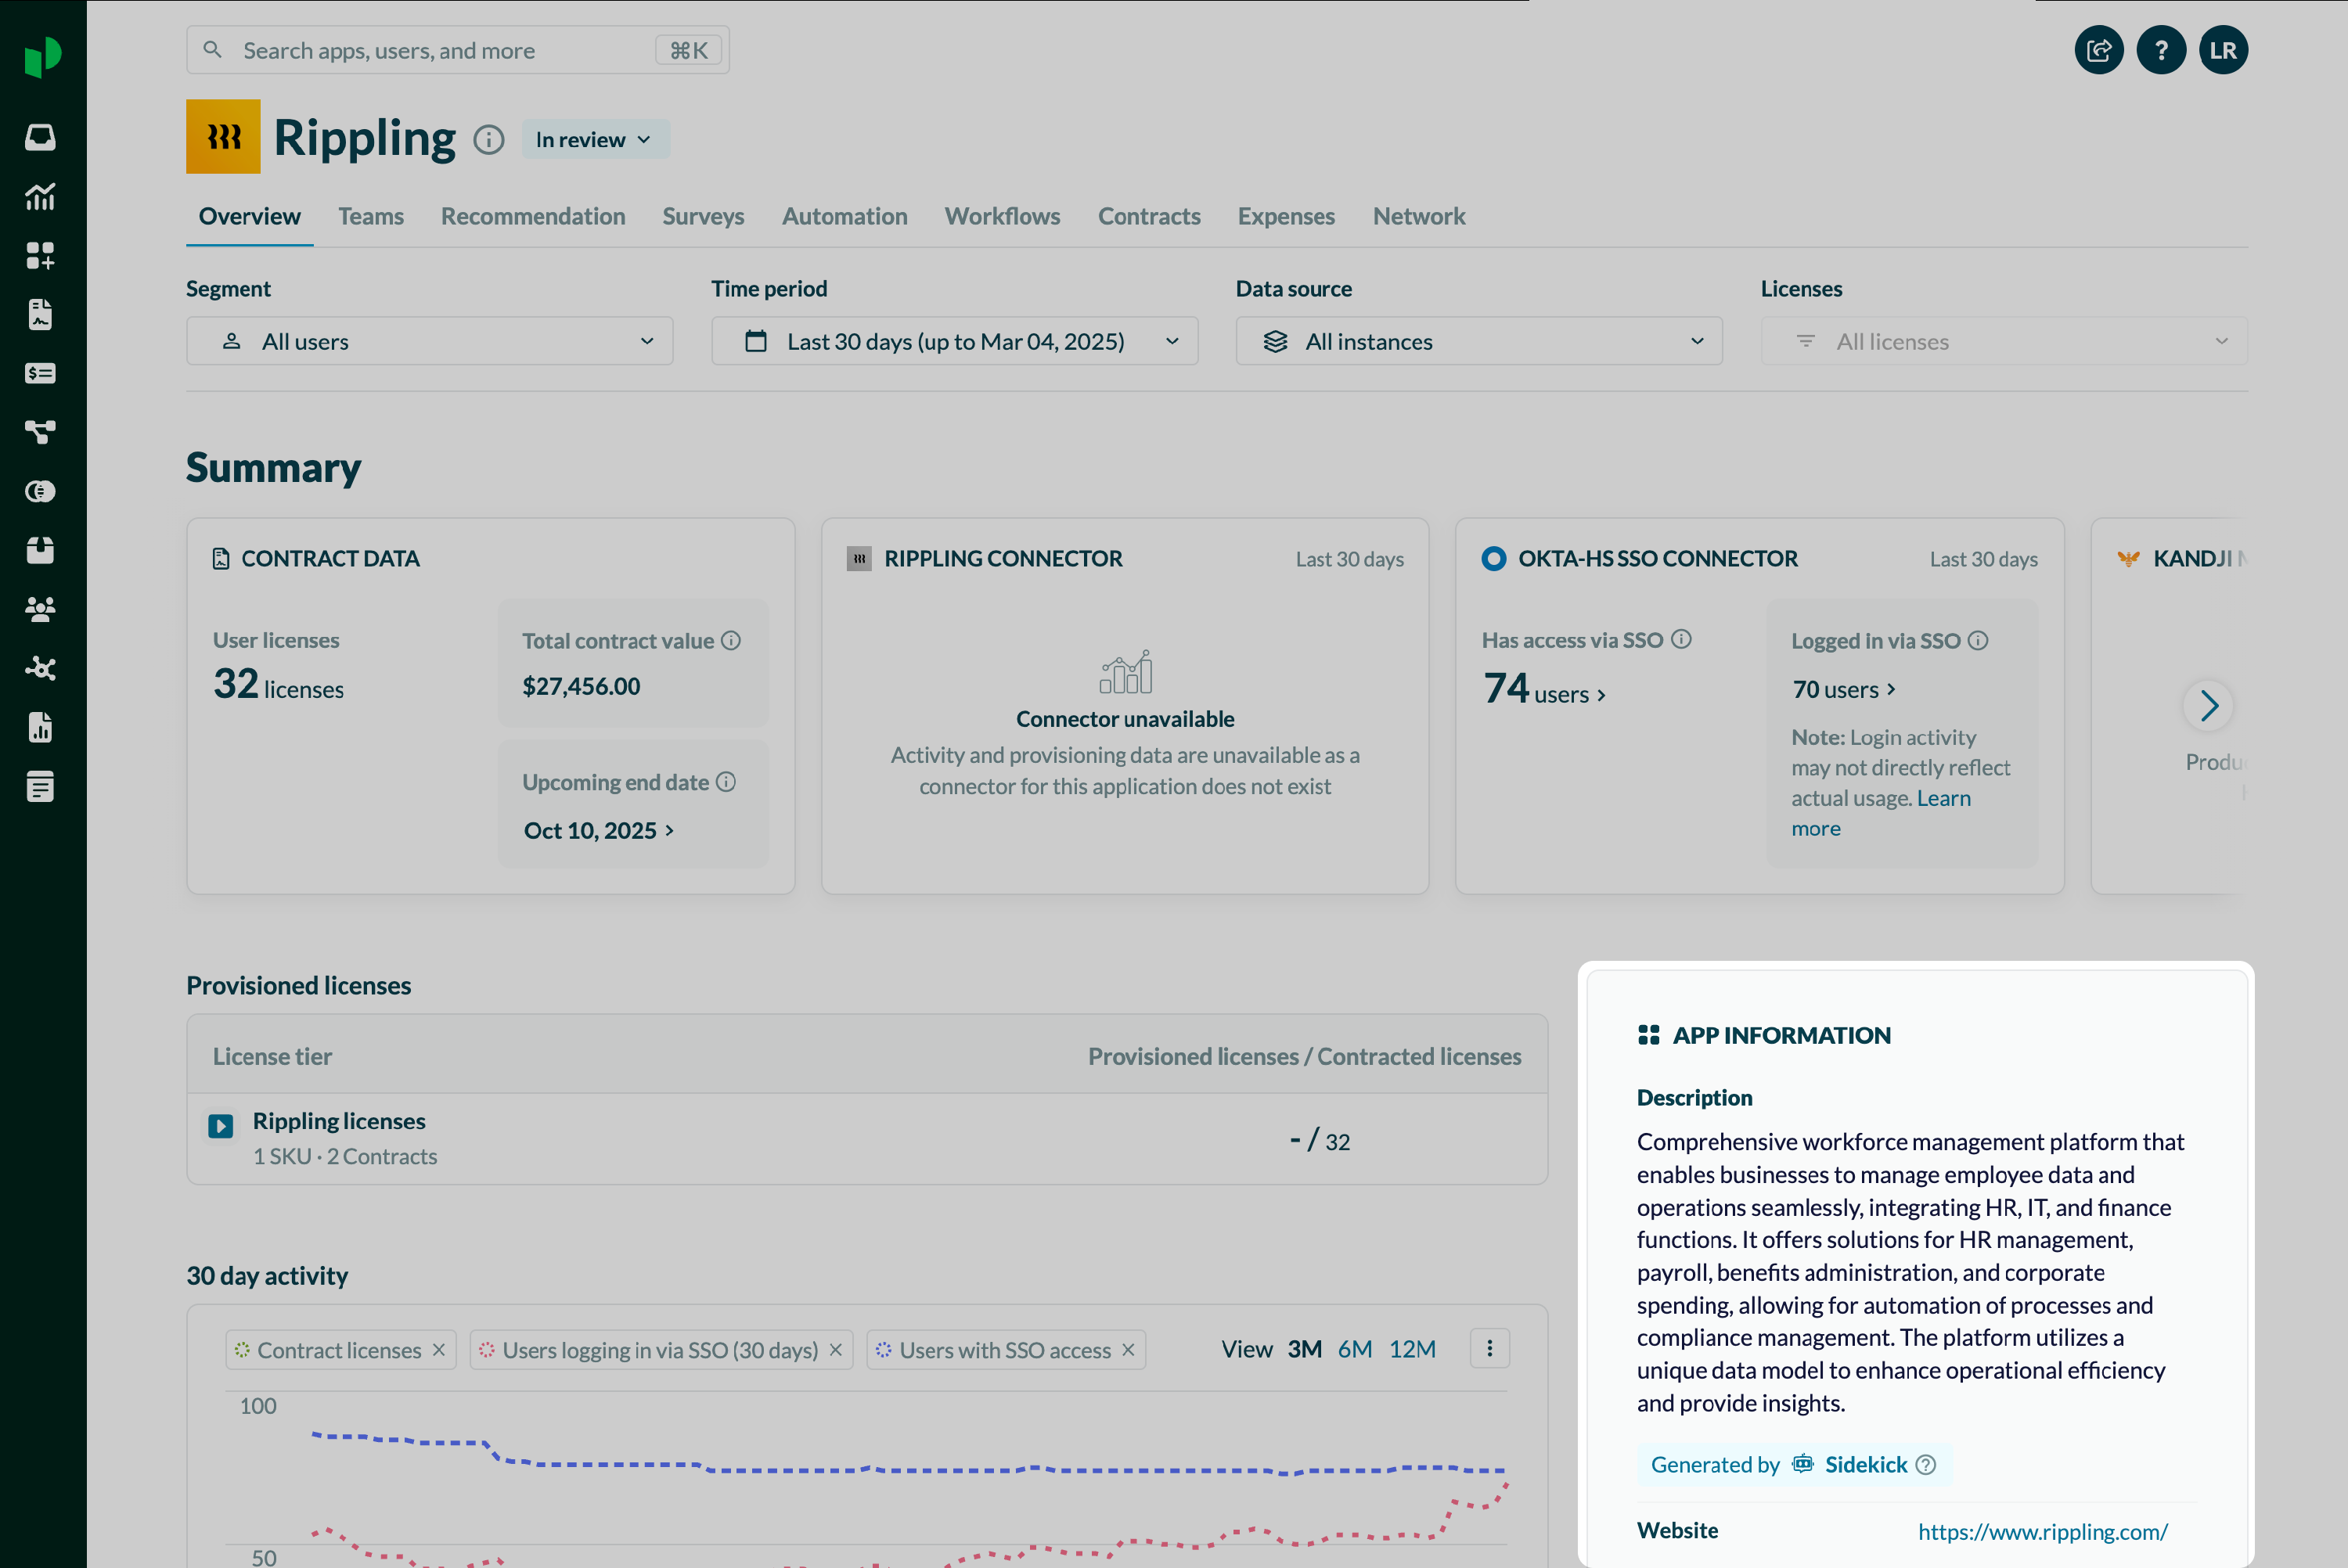Open the analytics chart sidebar icon
Screen dimensions: 2348x1568
pos(40,197)
